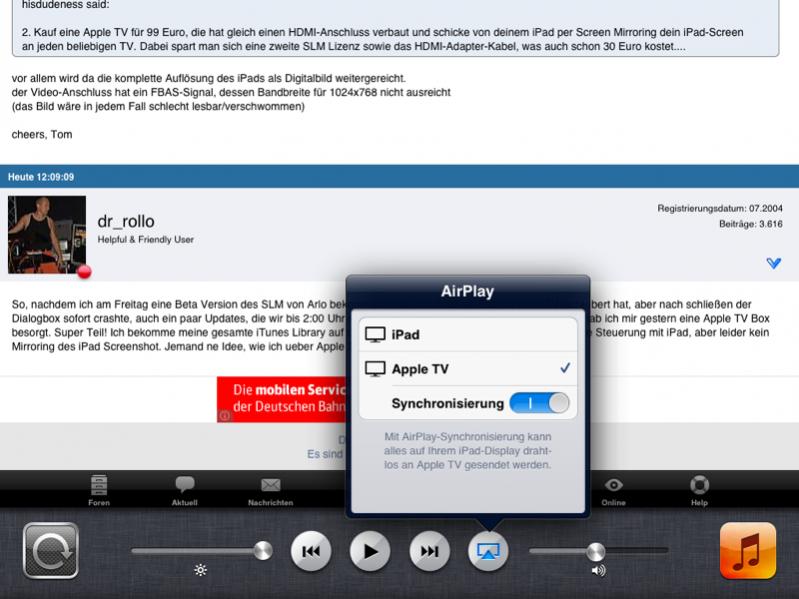Screen dimensions: 799x599
Task: Tap the Heute 12:09:09 post header
Action: point(400,177)
